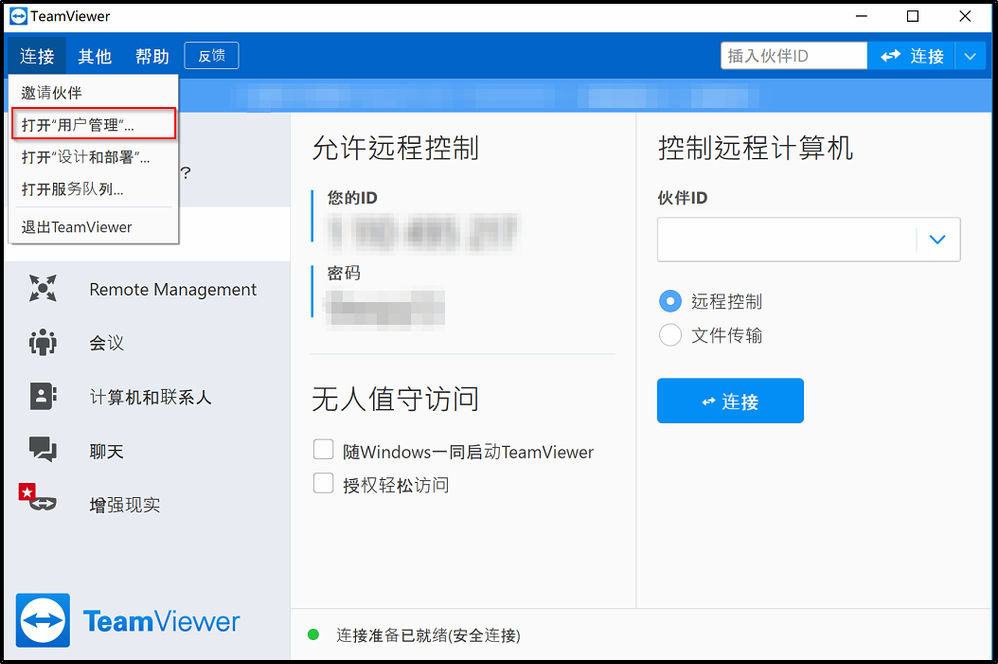Click the 您的ID label
This screenshot has width=998, height=664.
pos(353,197)
